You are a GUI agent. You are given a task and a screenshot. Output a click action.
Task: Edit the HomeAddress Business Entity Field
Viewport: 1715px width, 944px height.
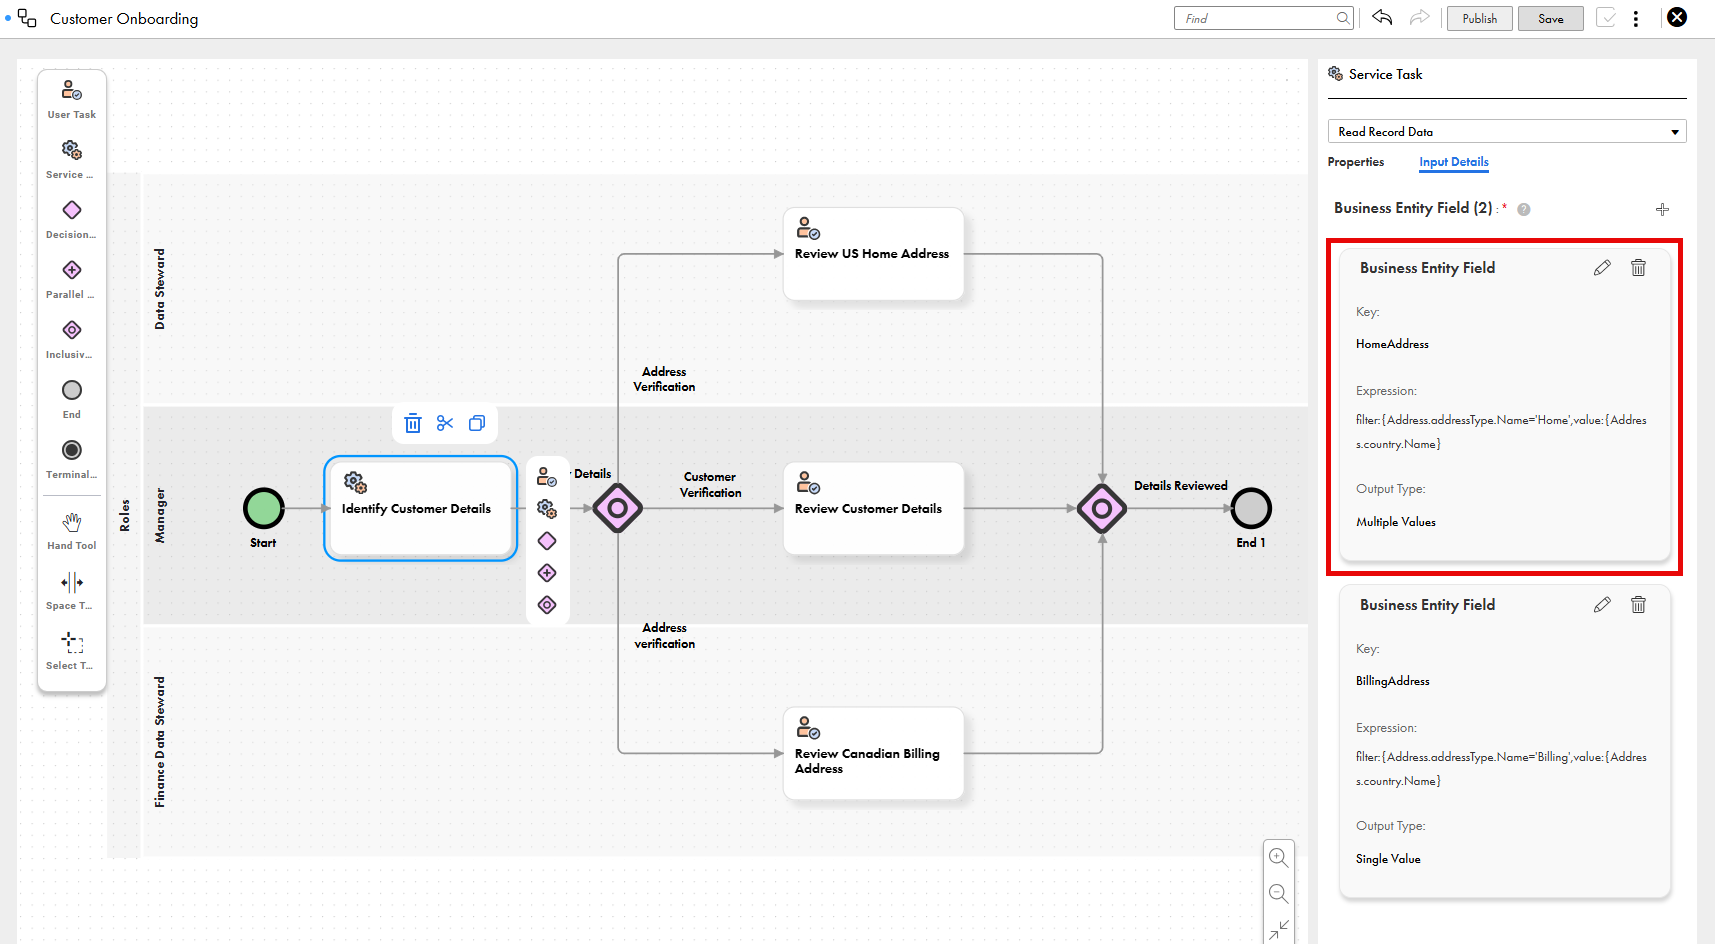(1602, 268)
